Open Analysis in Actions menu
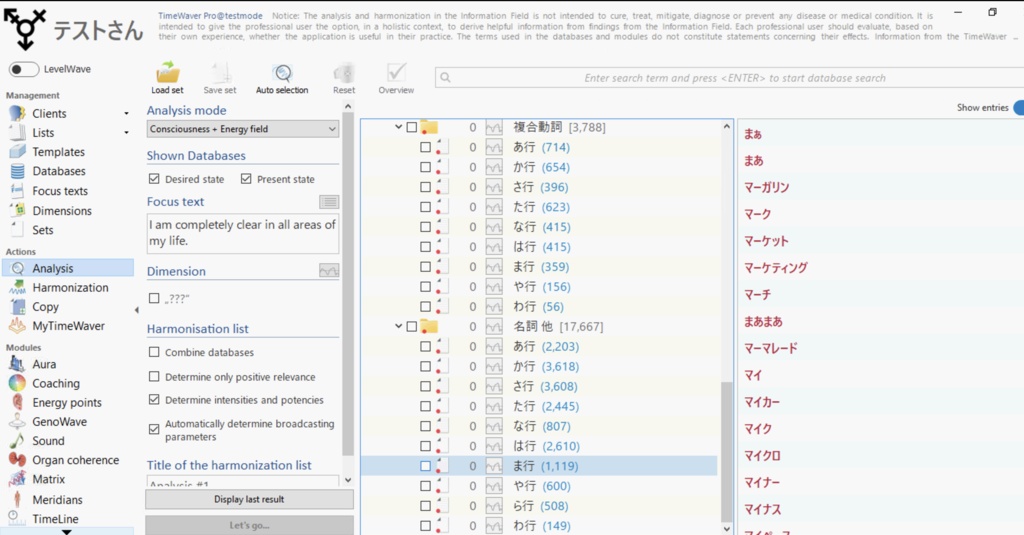Screen dimensions: 1024x535 click(x=68, y=268)
